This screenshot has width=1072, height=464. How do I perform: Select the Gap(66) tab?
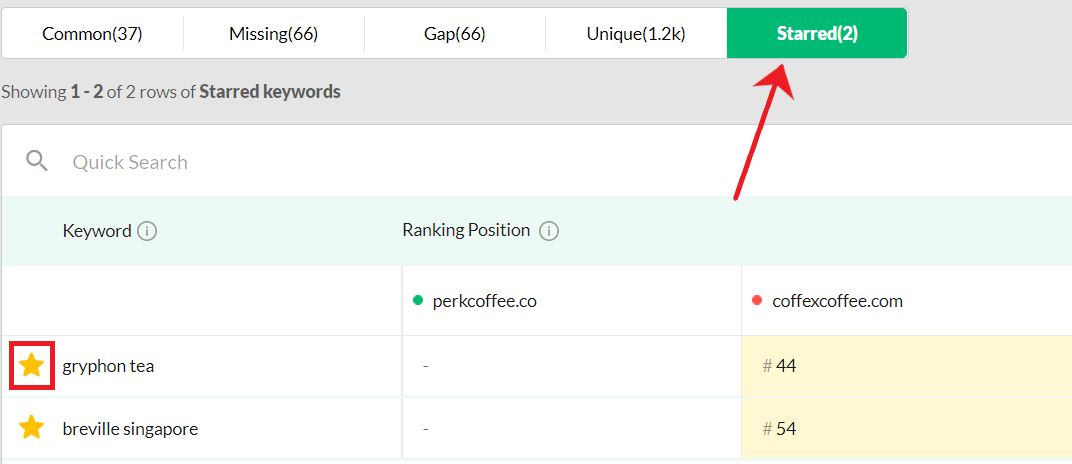(455, 33)
